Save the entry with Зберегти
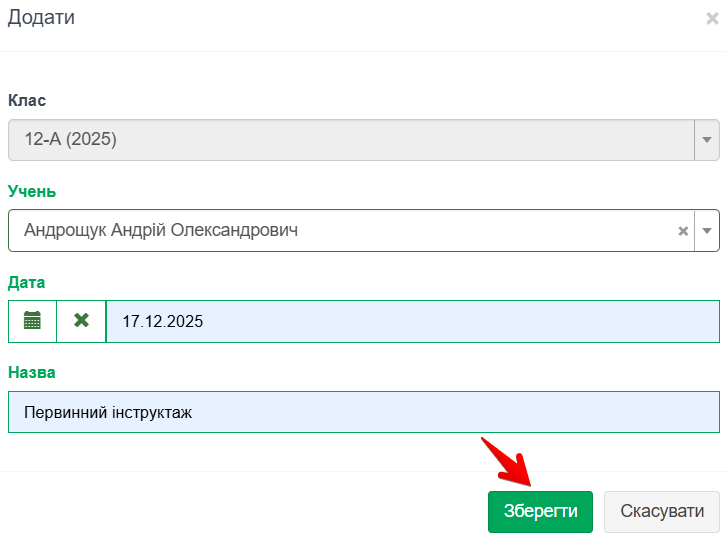This screenshot has width=727, height=541. point(540,511)
